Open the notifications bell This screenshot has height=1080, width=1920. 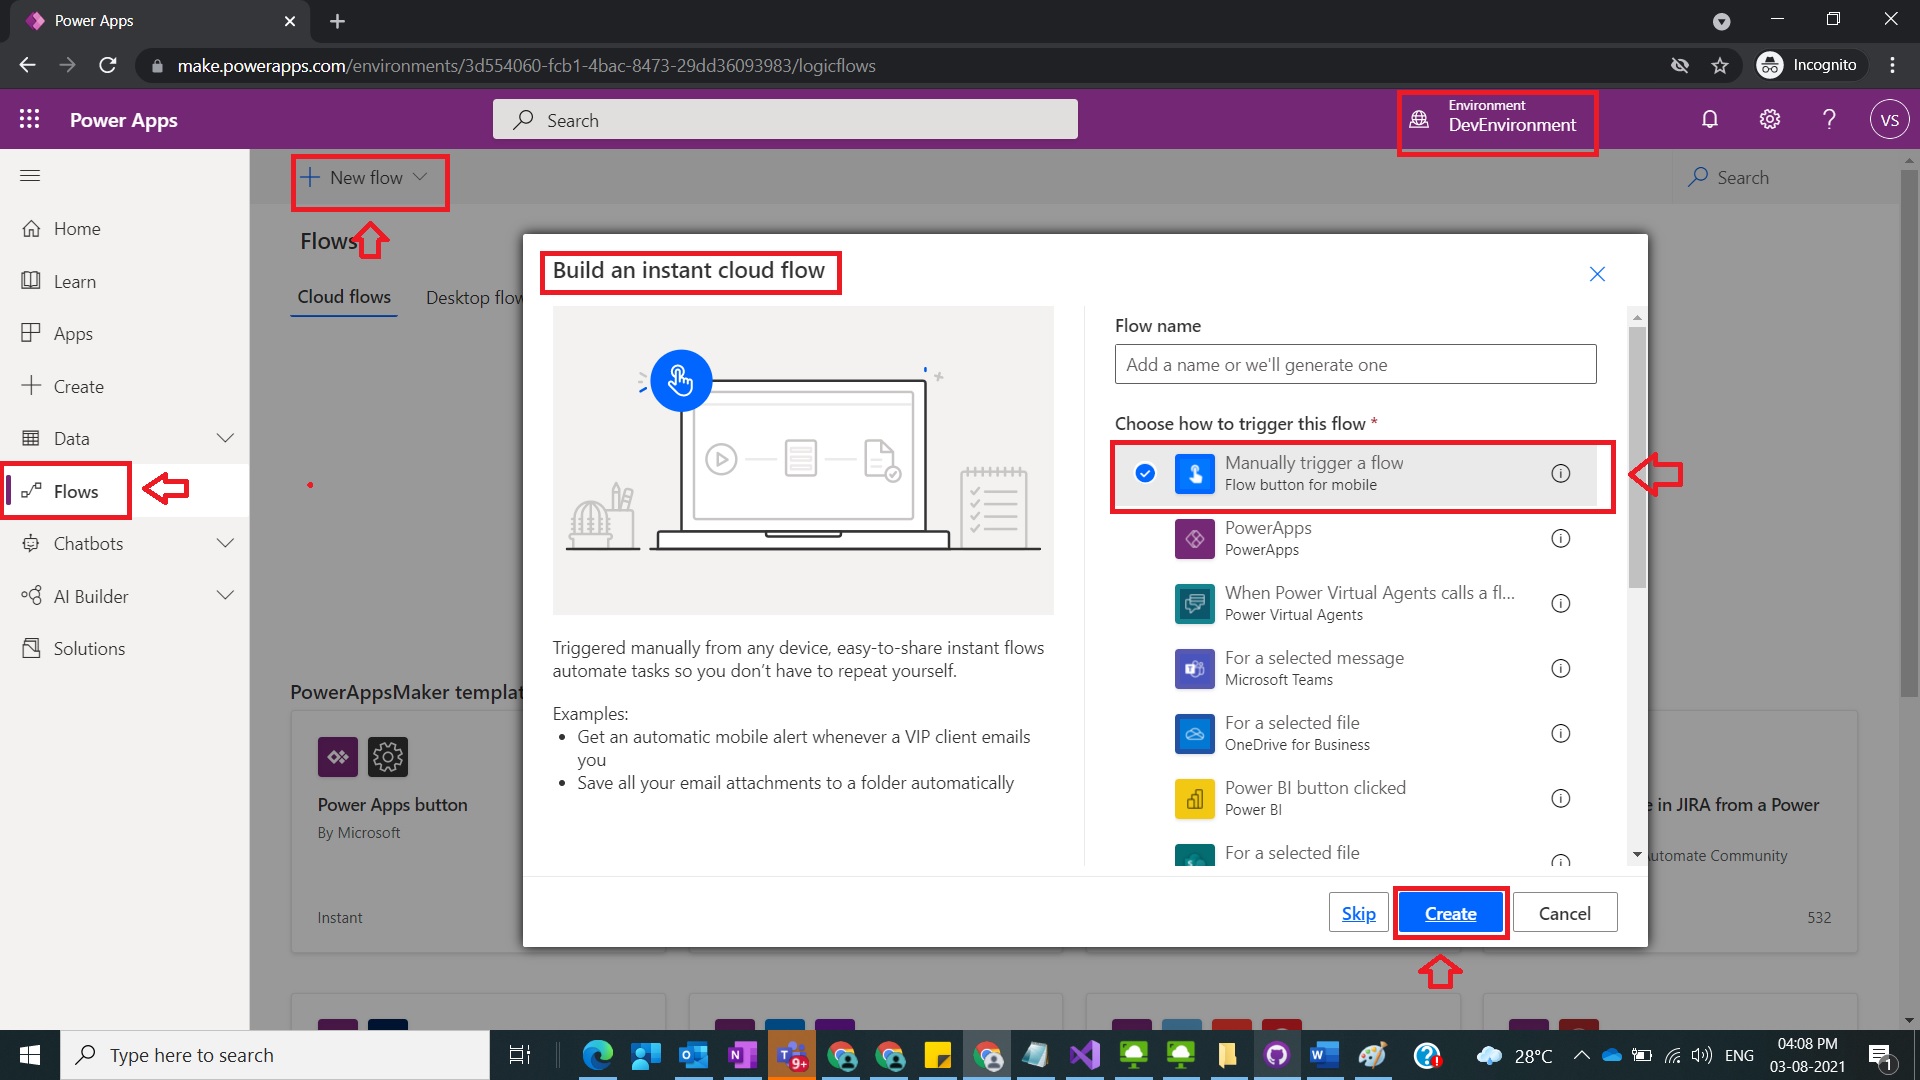point(1710,119)
